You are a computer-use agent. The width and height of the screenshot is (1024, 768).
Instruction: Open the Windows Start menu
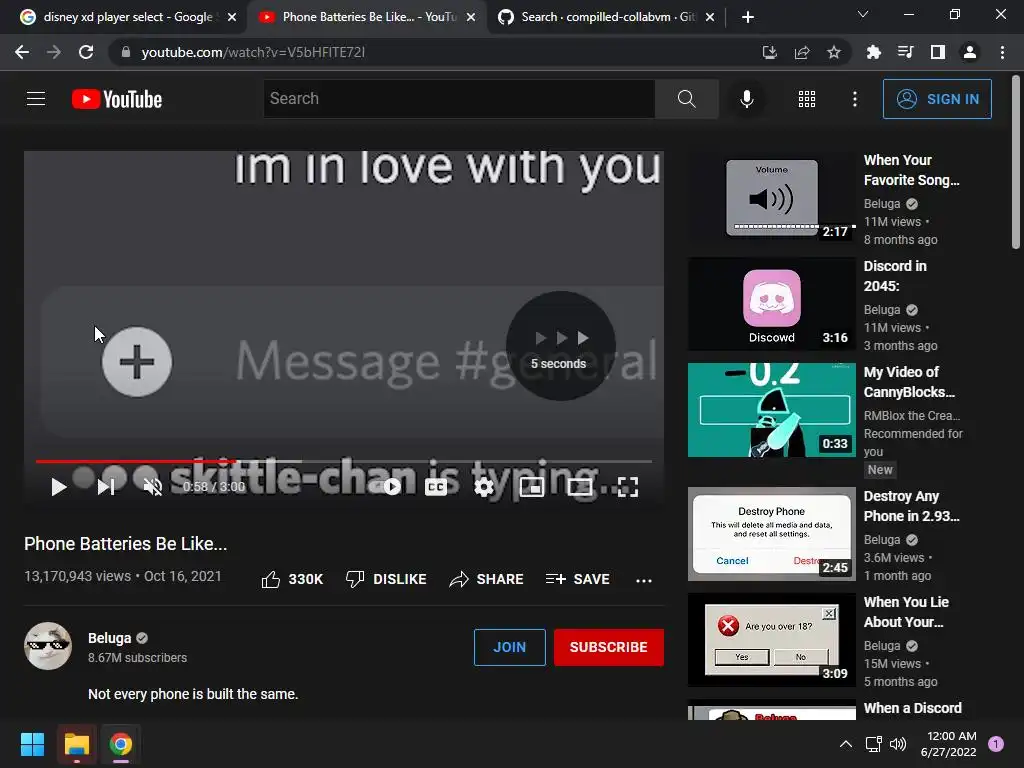coord(32,744)
